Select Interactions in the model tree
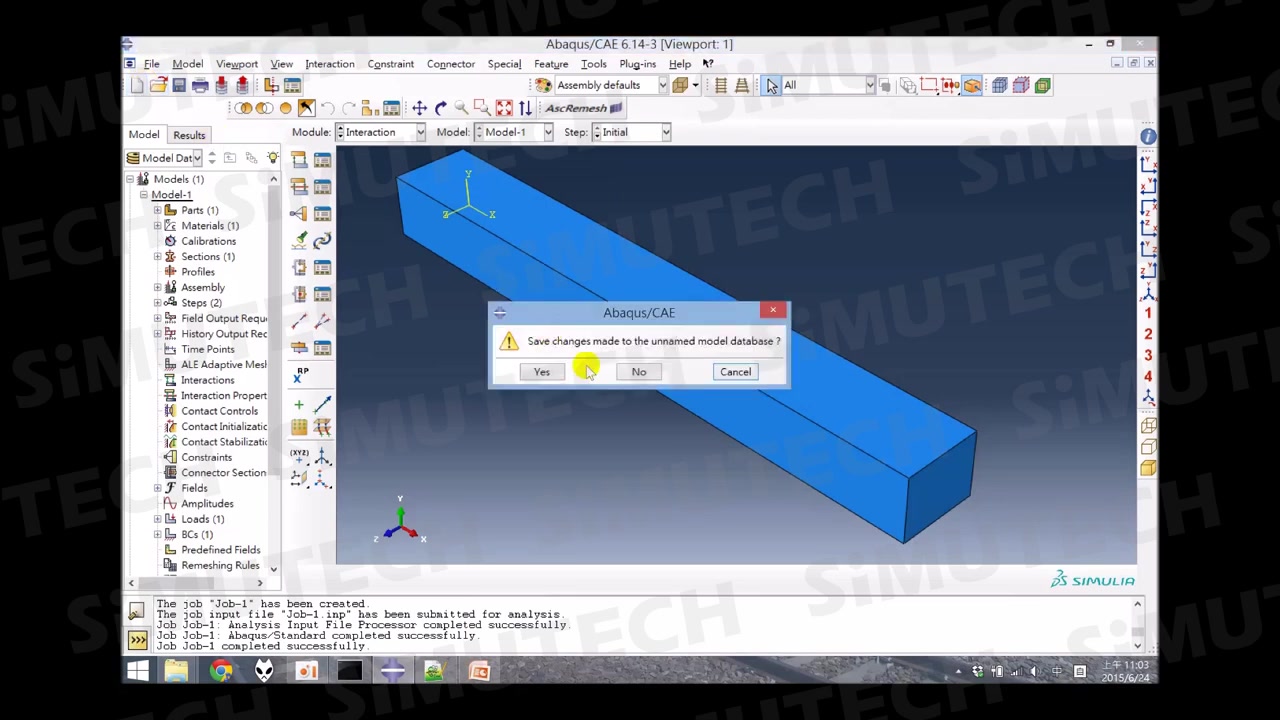Image resolution: width=1280 pixels, height=720 pixels. pos(207,380)
